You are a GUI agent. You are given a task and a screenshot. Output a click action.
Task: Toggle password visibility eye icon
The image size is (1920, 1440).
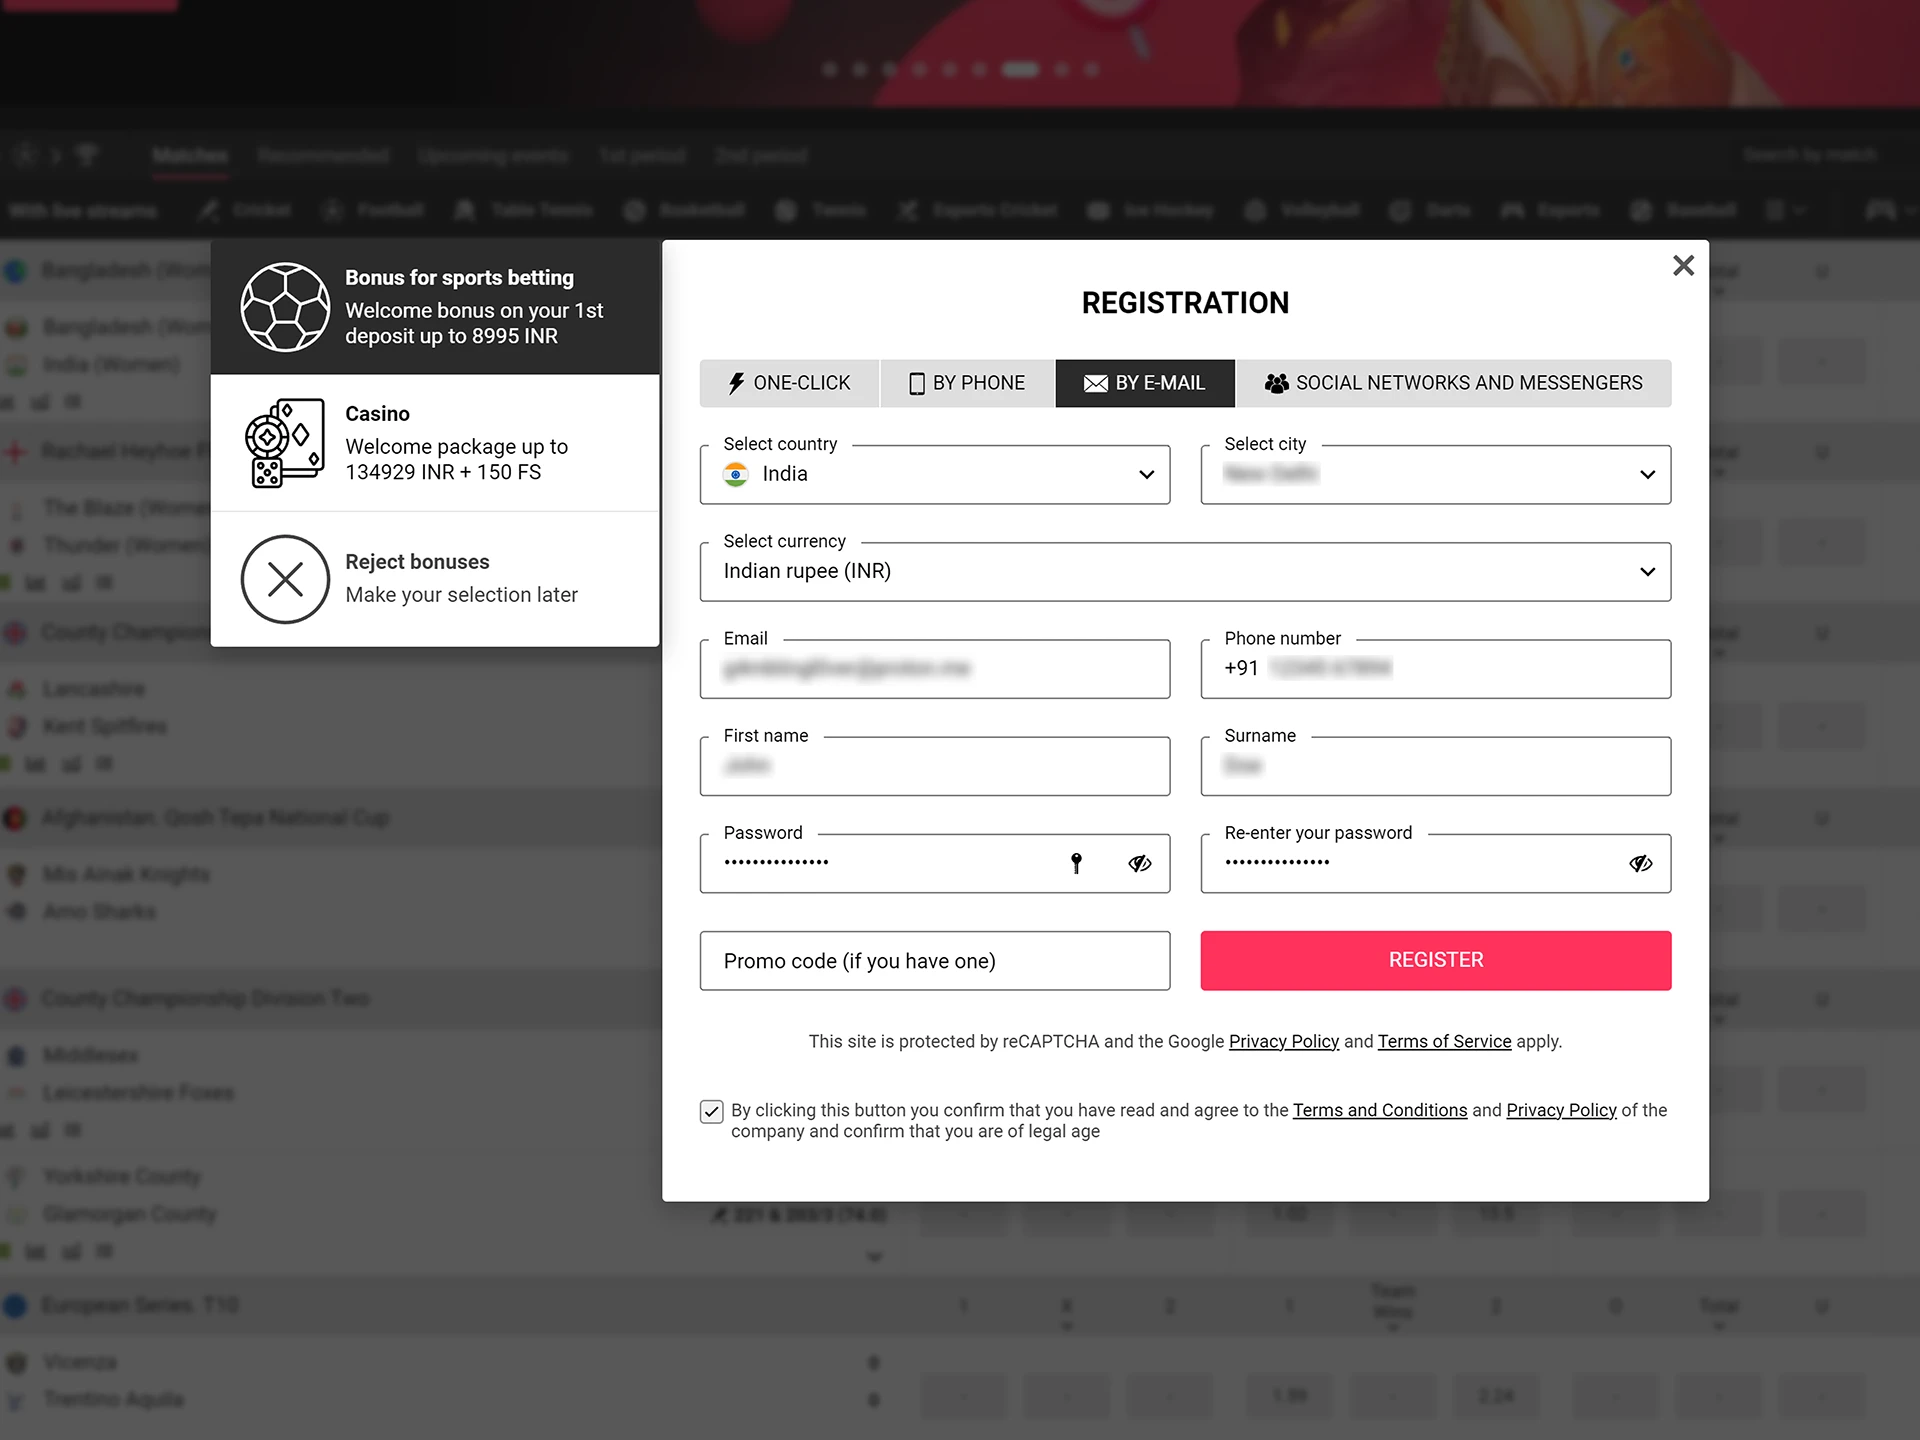point(1138,862)
